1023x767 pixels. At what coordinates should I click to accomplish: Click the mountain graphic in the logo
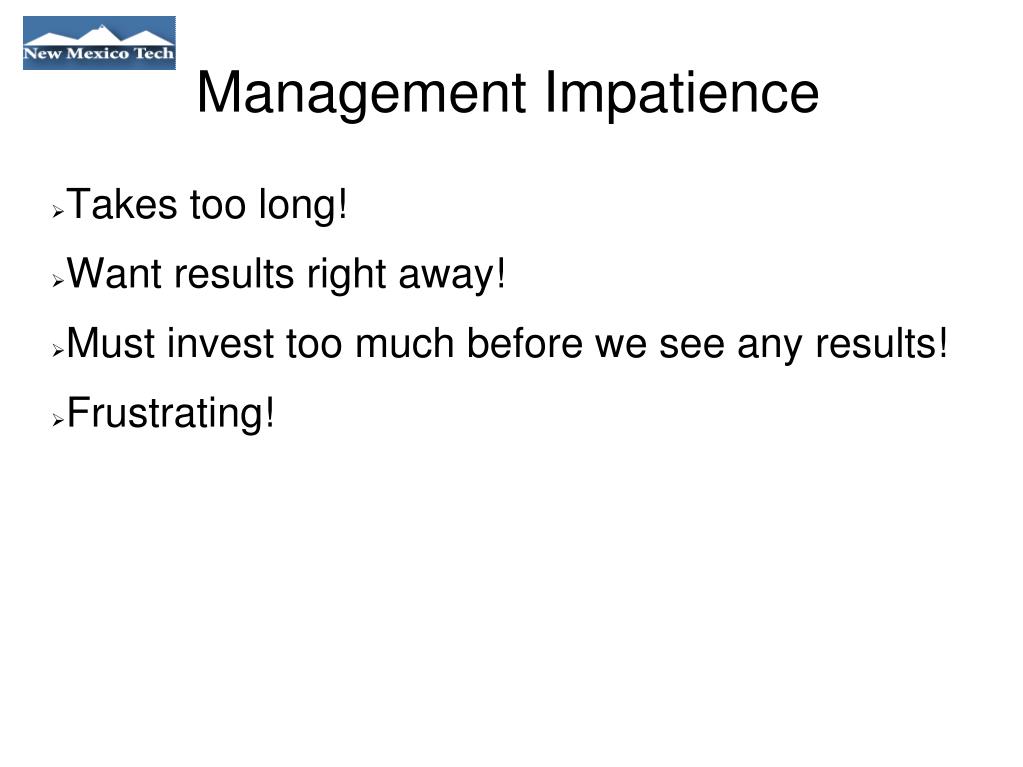(x=99, y=34)
